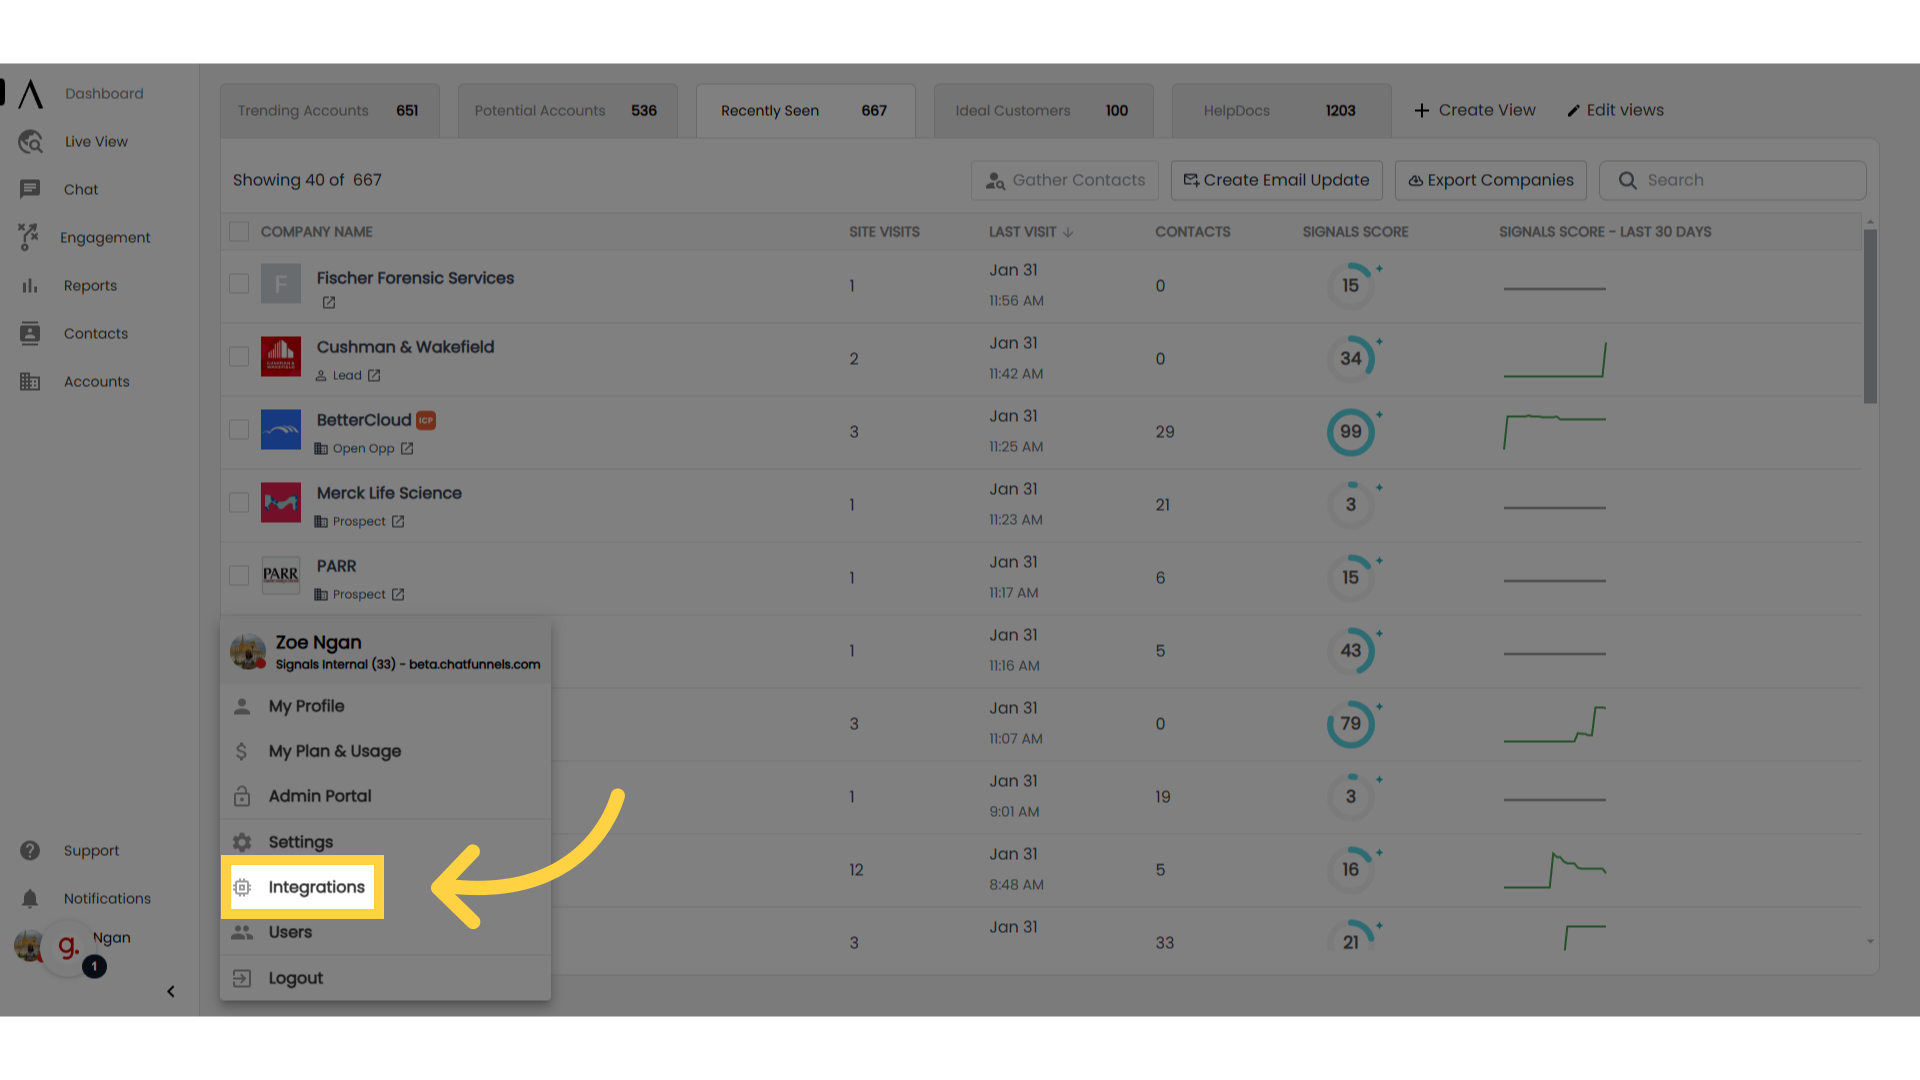
Task: Open the Fischer Forensic Services company link
Action: (415, 278)
